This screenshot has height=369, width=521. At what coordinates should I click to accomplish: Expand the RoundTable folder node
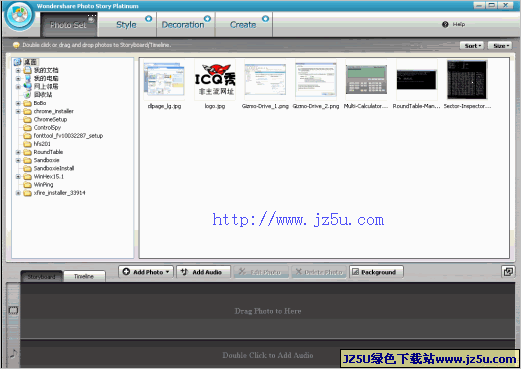click(18, 152)
